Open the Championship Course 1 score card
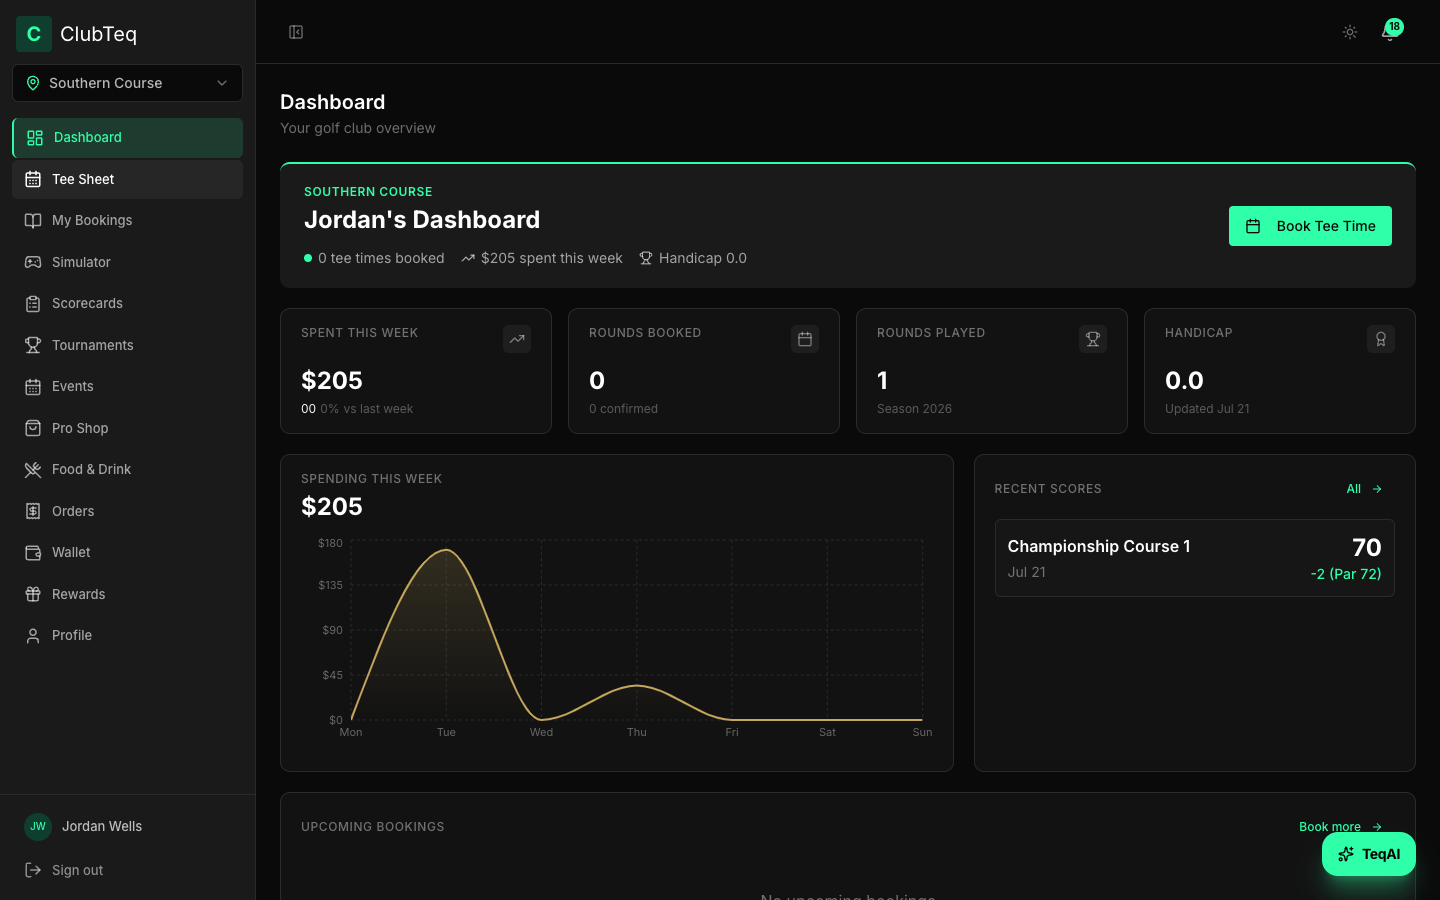1440x900 pixels. click(1195, 558)
